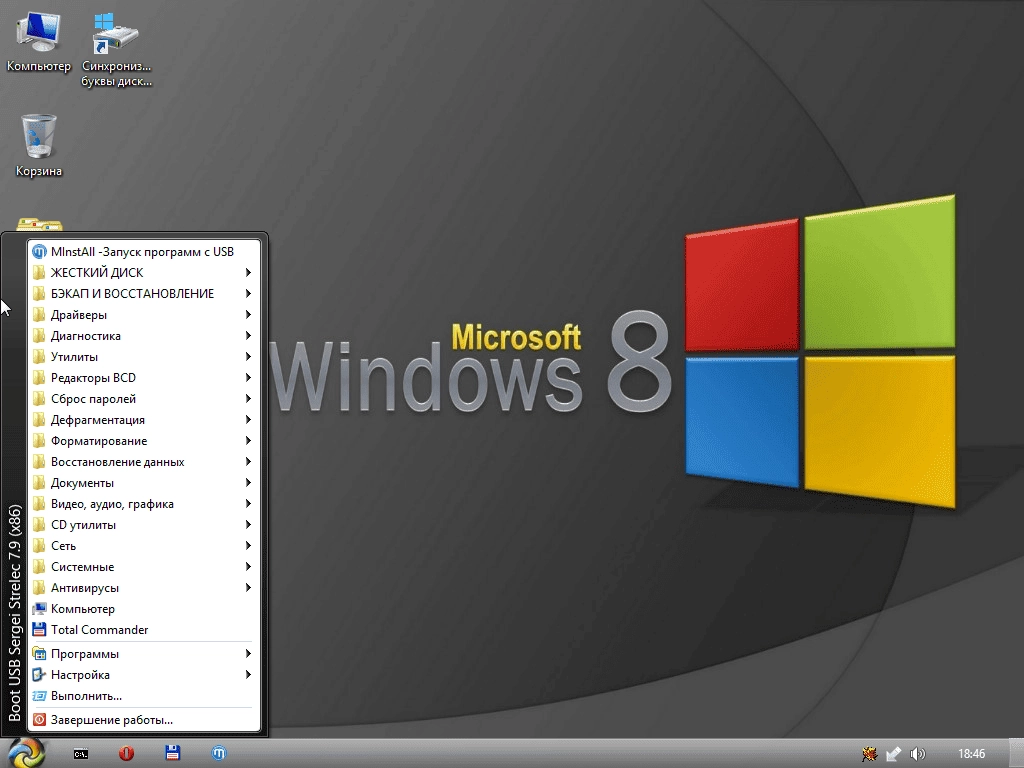
Task: Click the red round icon on the taskbar
Action: pyautogui.click(x=127, y=754)
